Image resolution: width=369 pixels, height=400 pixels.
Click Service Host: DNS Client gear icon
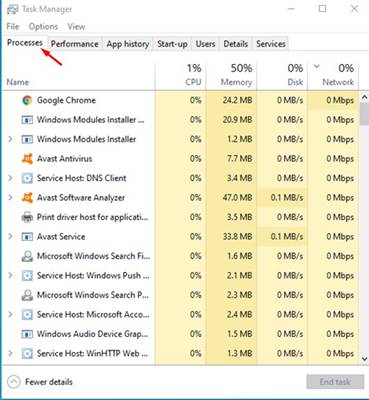(27, 178)
